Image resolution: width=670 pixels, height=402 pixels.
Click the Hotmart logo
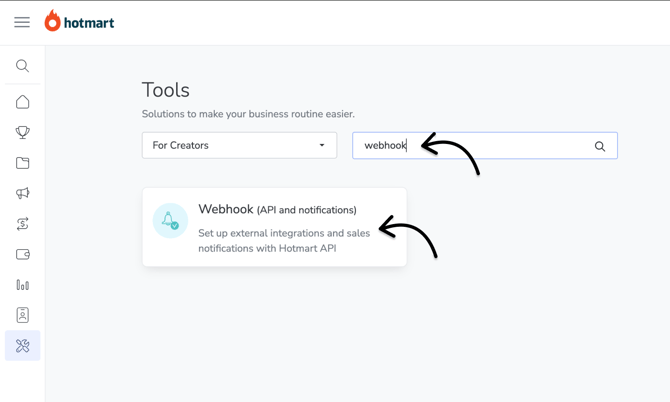point(79,21)
